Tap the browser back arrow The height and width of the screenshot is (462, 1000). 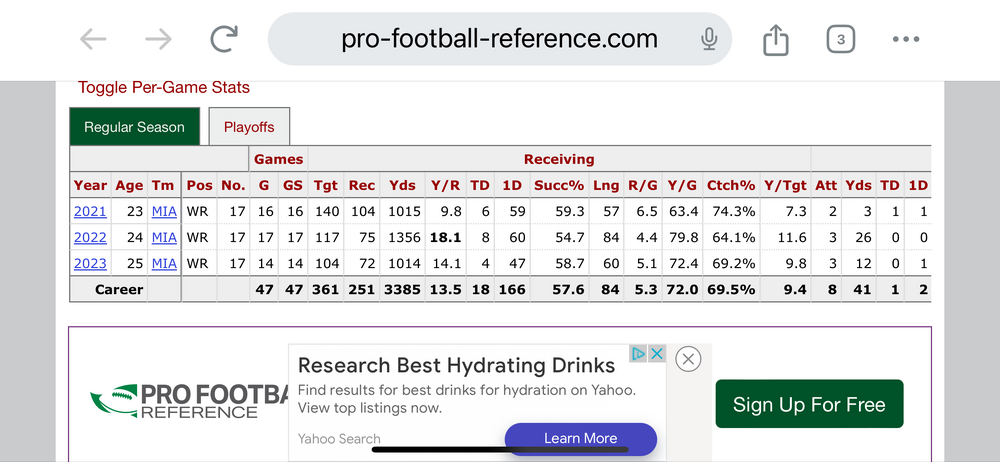point(93,40)
